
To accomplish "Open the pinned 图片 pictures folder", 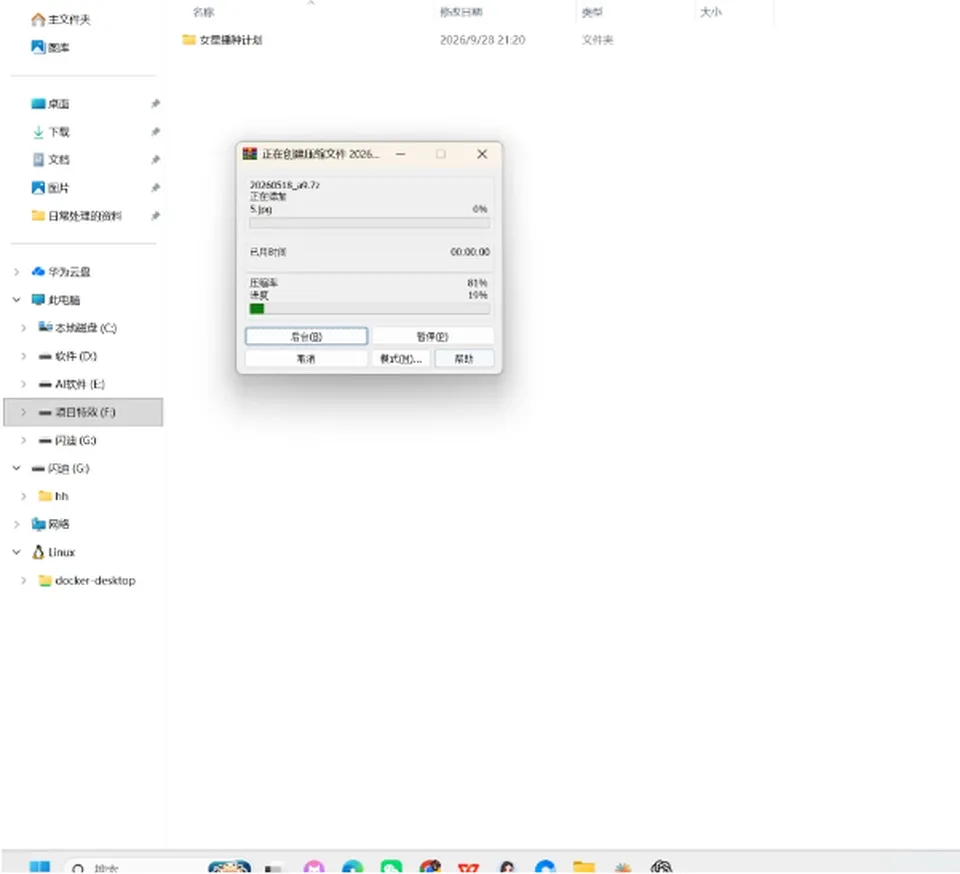I will click(50, 188).
